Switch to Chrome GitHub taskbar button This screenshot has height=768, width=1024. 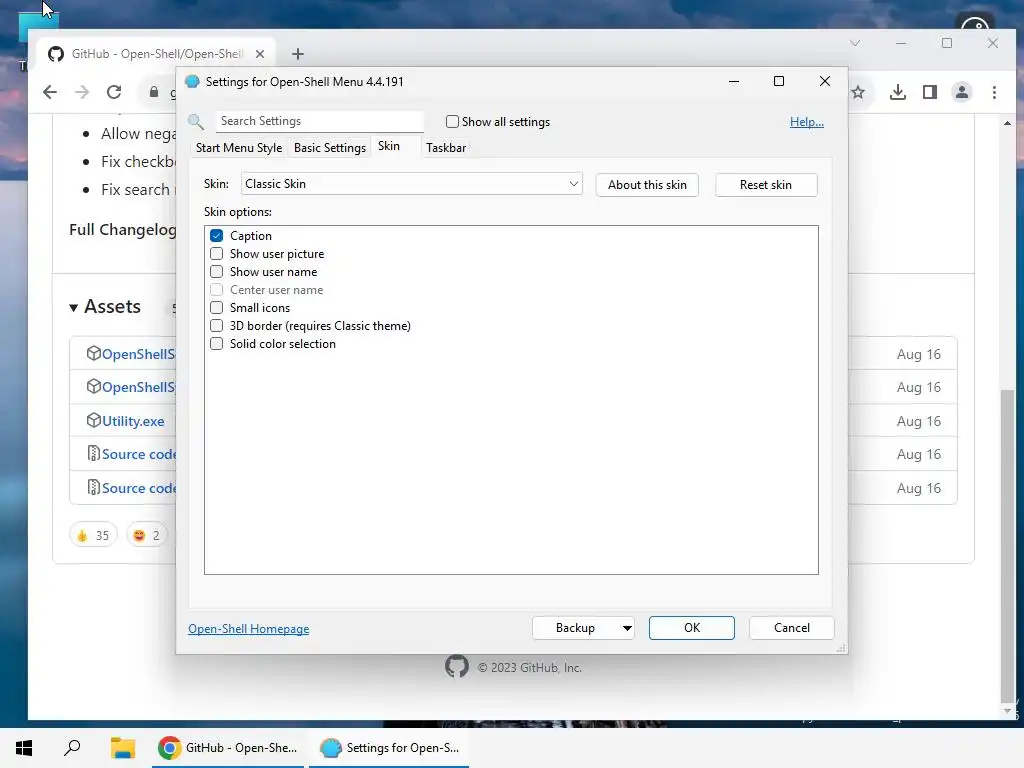228,748
